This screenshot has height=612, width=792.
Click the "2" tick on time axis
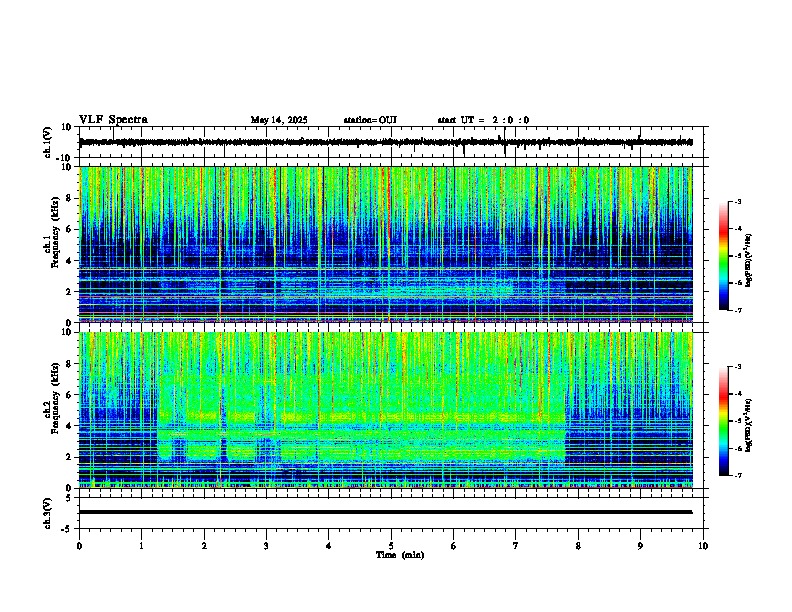tap(204, 546)
